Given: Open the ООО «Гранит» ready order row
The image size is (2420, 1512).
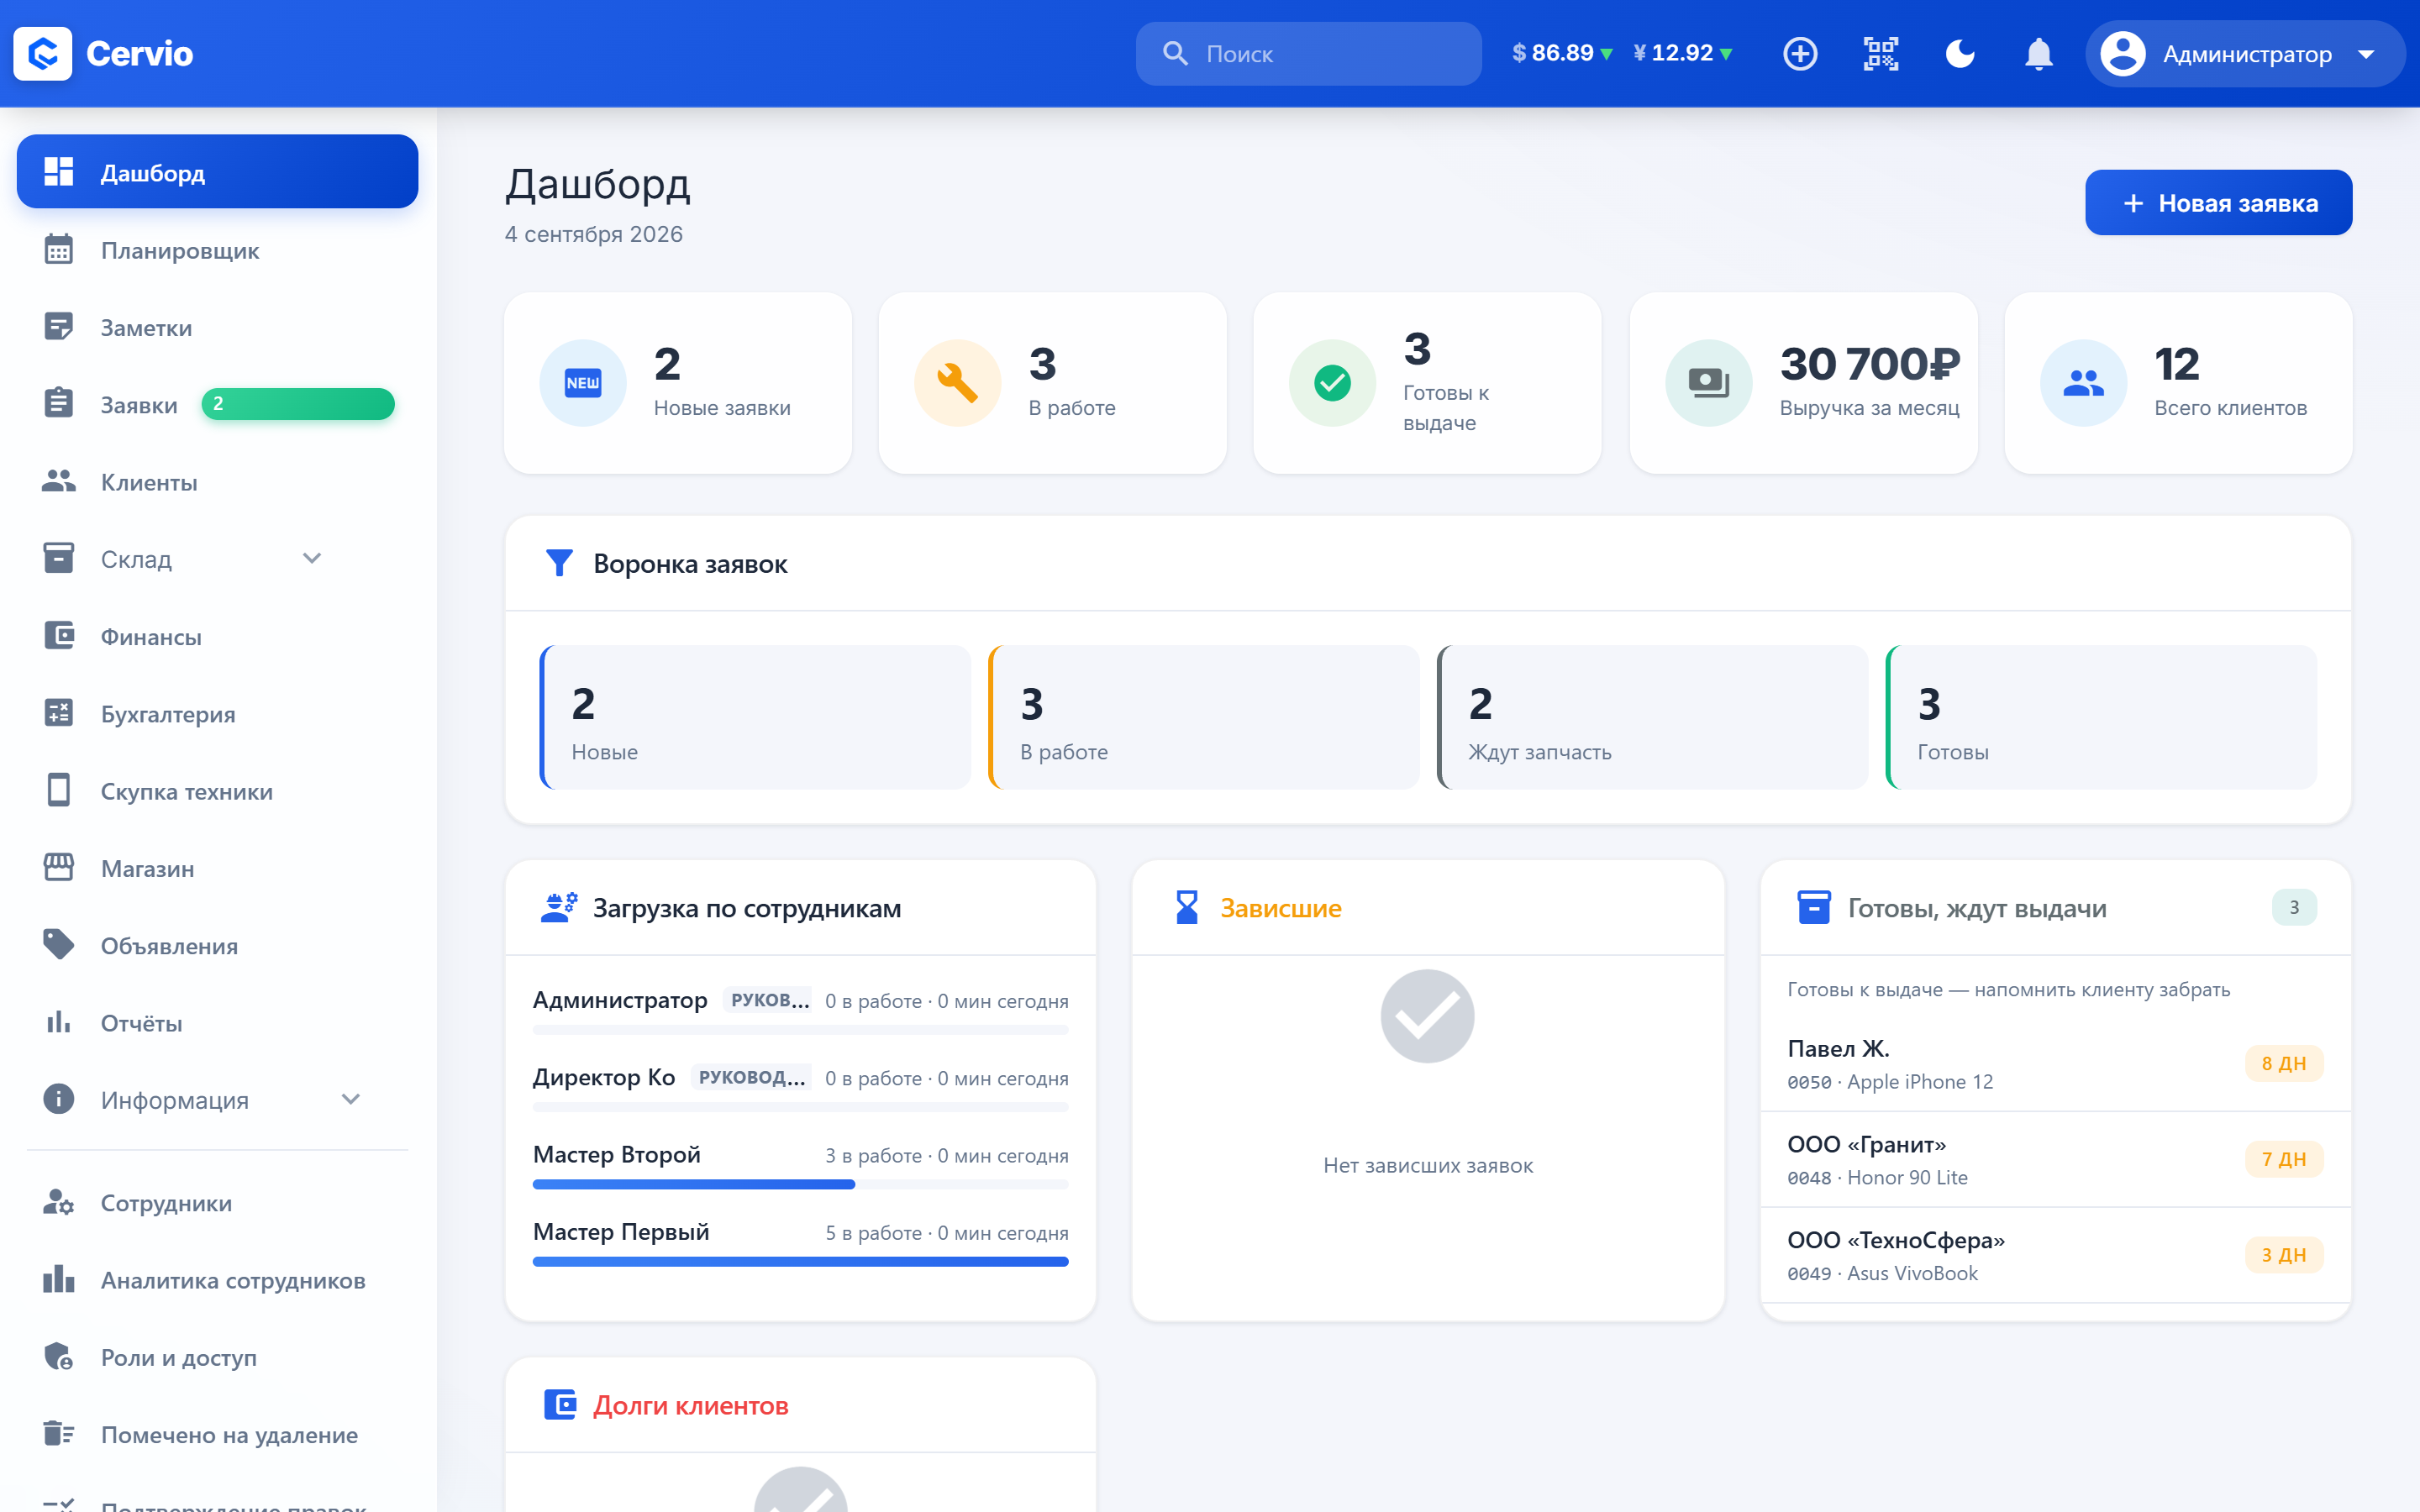Looking at the screenshot, I should 2055,1160.
